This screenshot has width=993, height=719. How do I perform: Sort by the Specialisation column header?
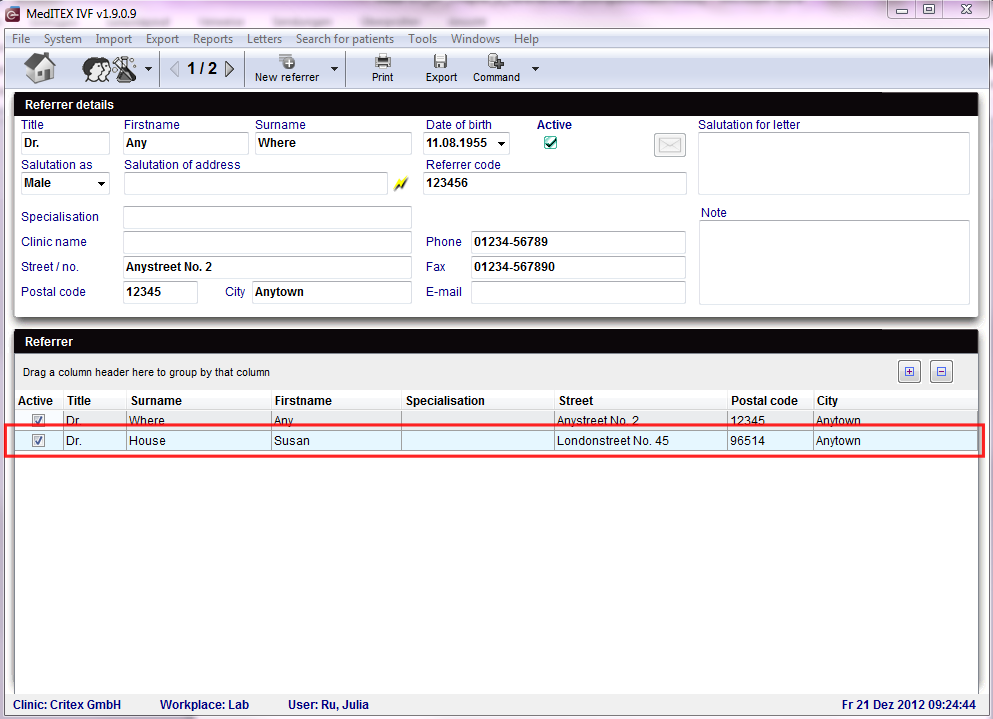478,400
